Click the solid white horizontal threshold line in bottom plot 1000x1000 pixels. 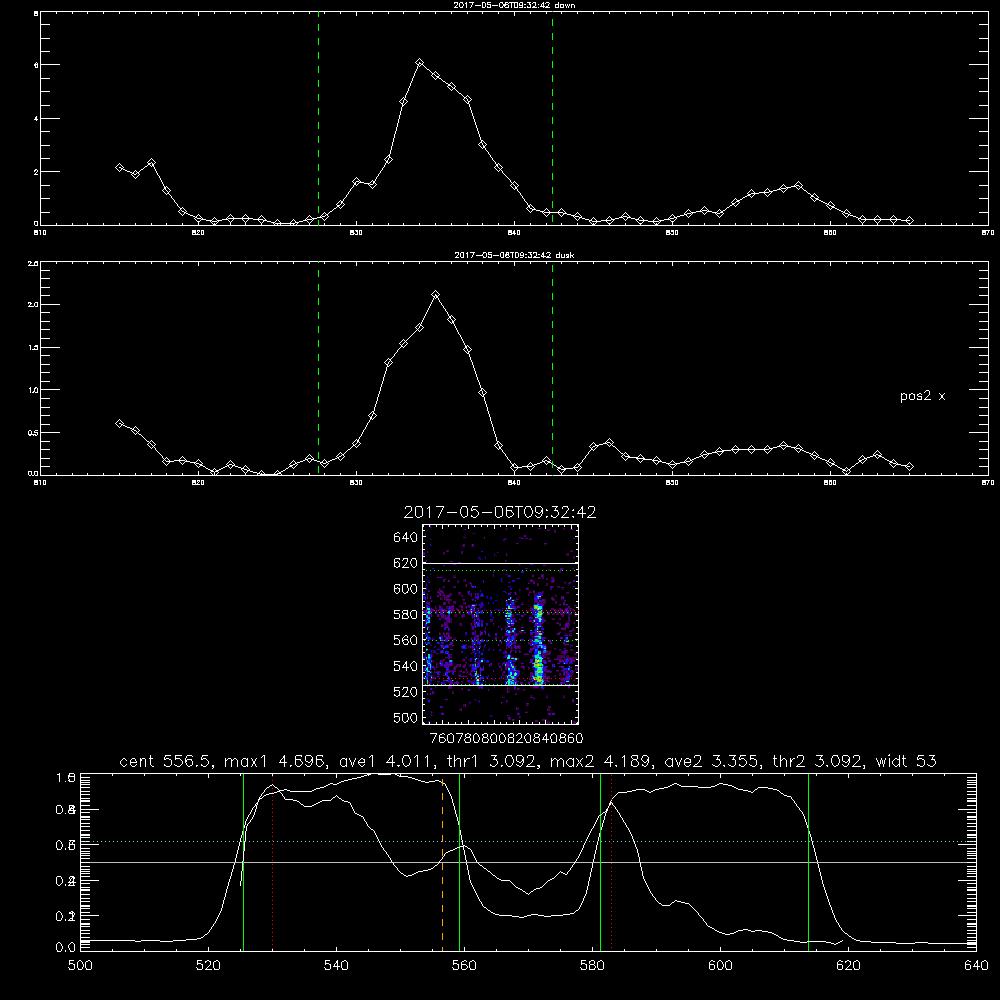pos(528,862)
